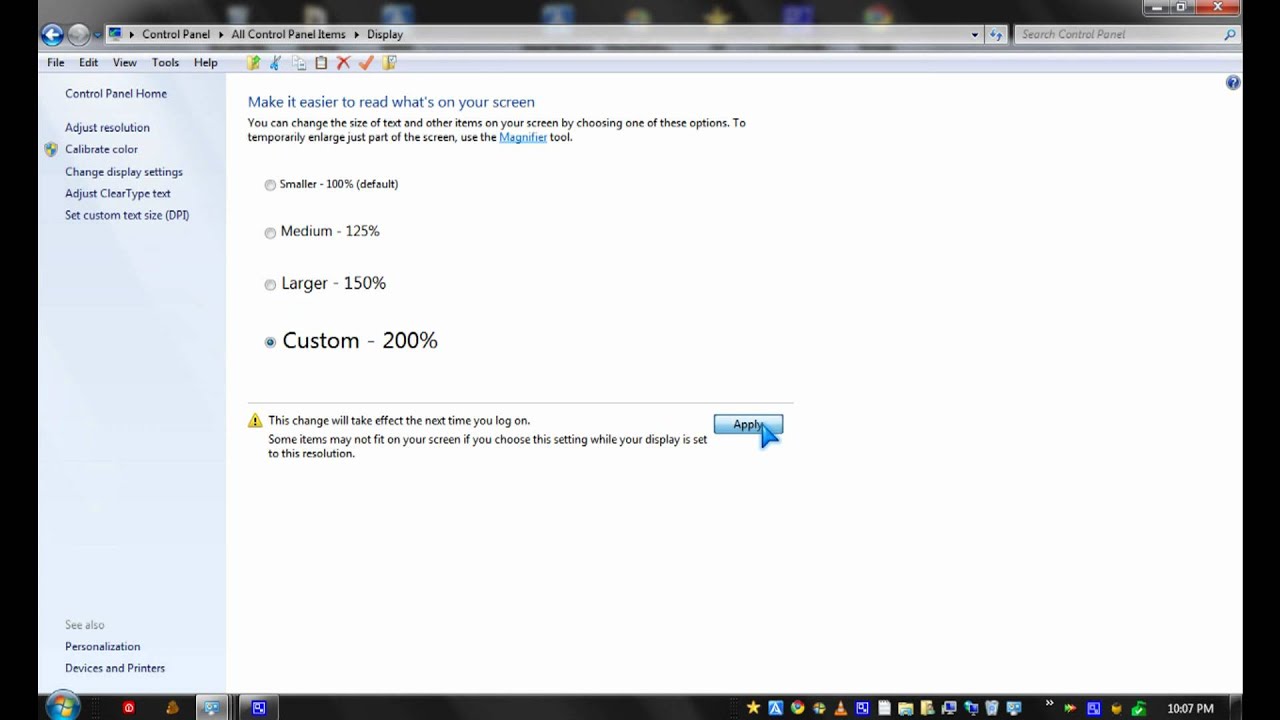Image resolution: width=1280 pixels, height=720 pixels.
Task: Click the yellow star icon in taskbar
Action: (x=753, y=708)
